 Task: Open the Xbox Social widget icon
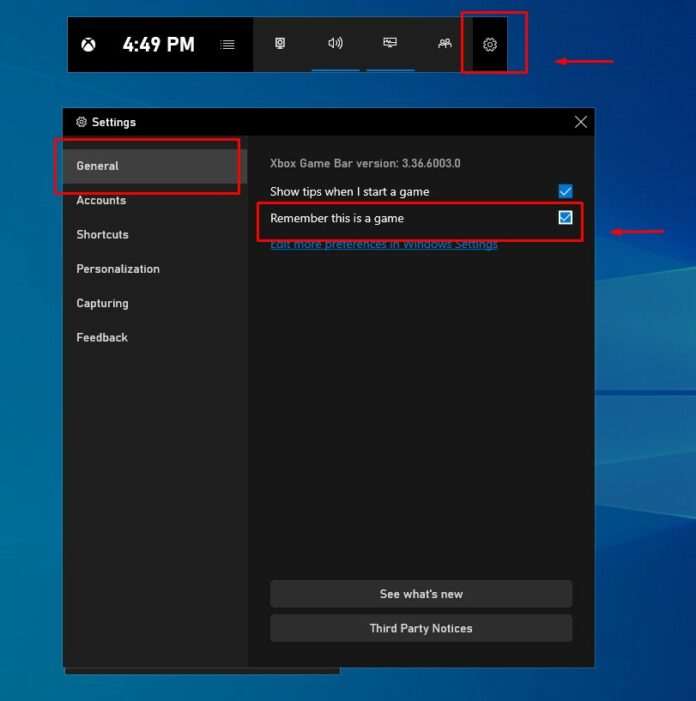tap(445, 43)
